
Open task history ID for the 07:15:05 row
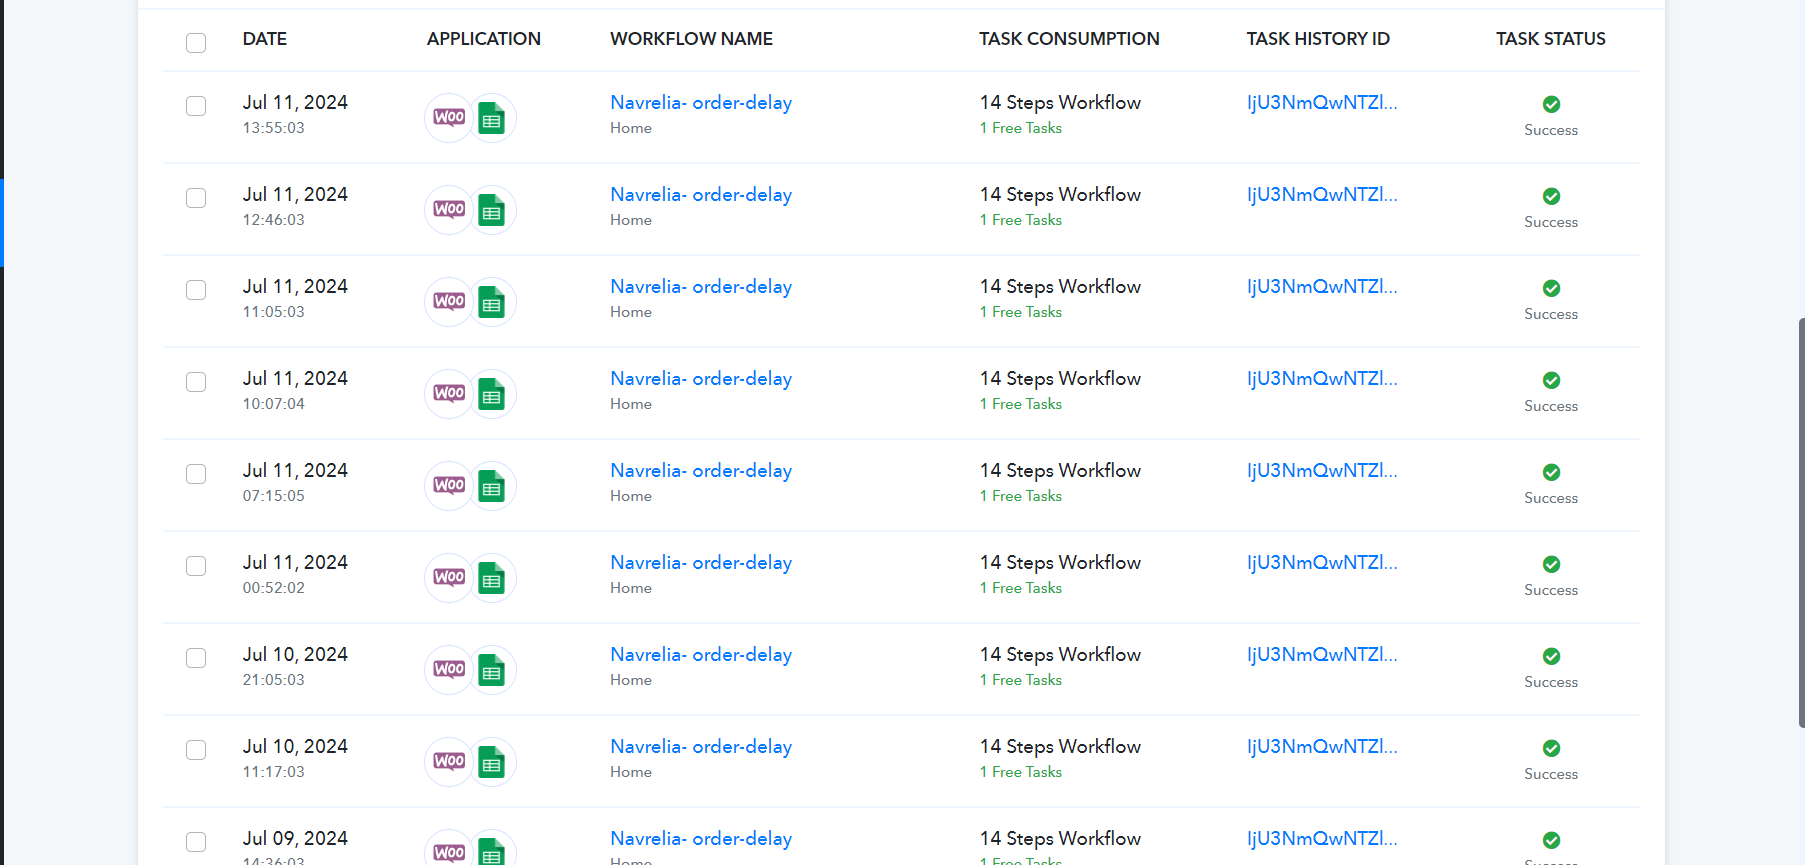coord(1322,471)
